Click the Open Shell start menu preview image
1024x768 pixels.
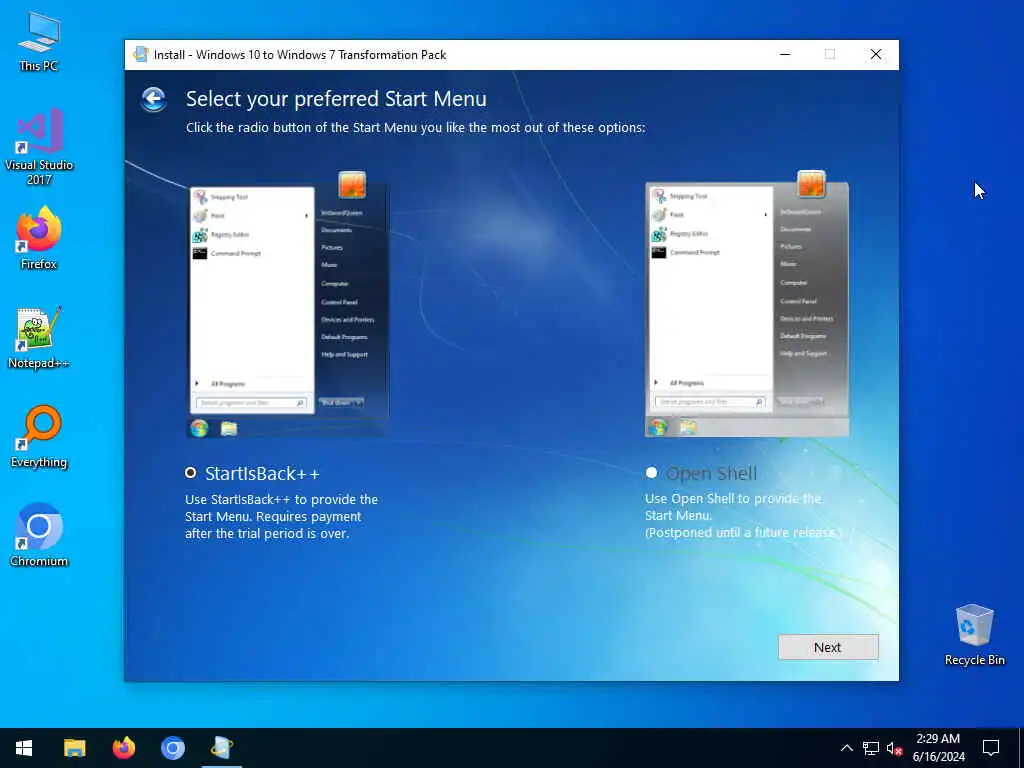pos(747,304)
